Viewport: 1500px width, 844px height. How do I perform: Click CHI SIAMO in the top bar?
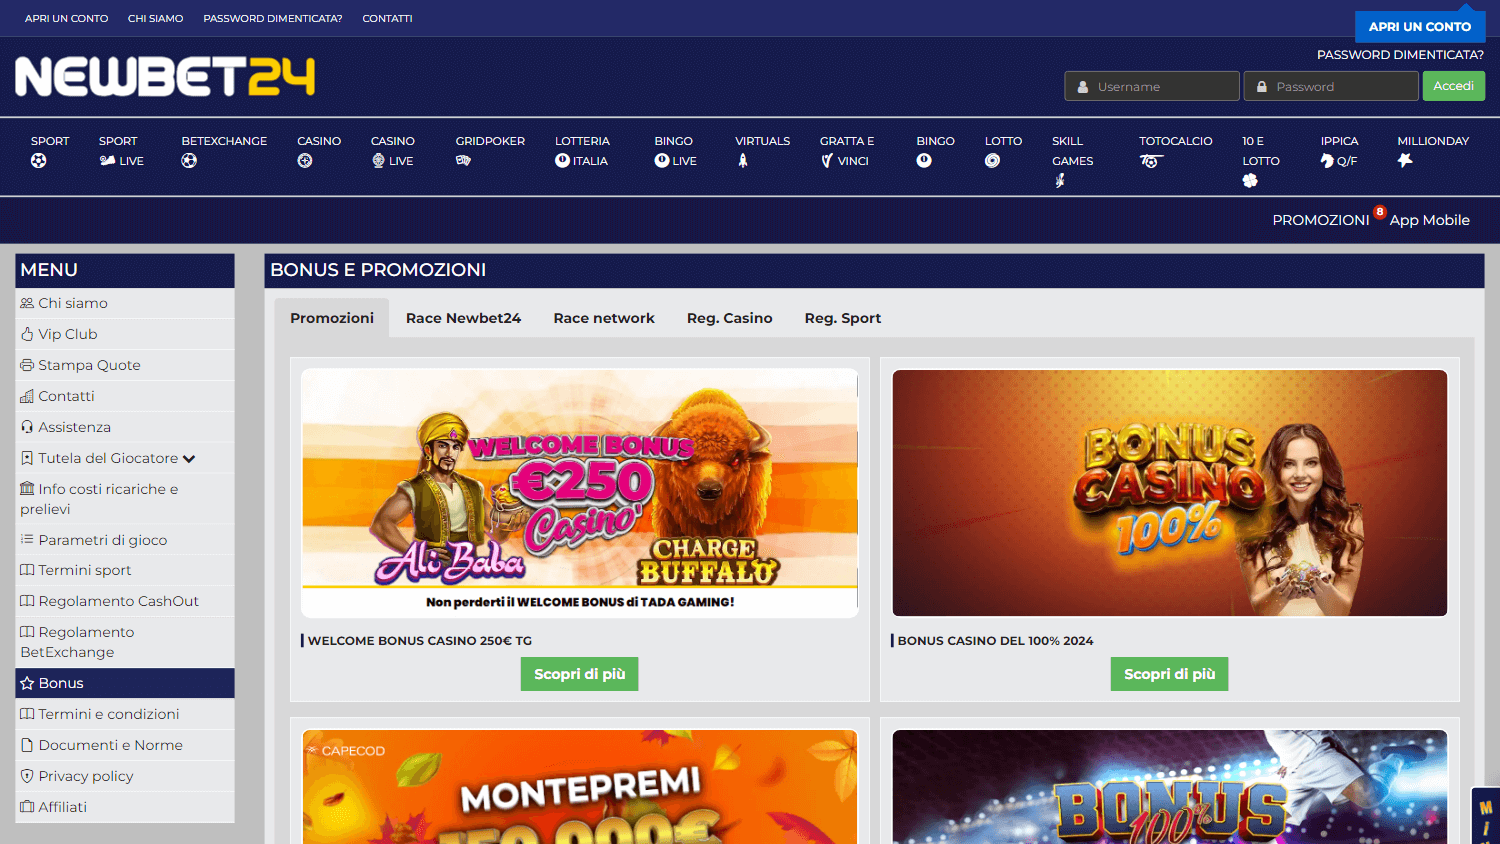[x=155, y=18]
